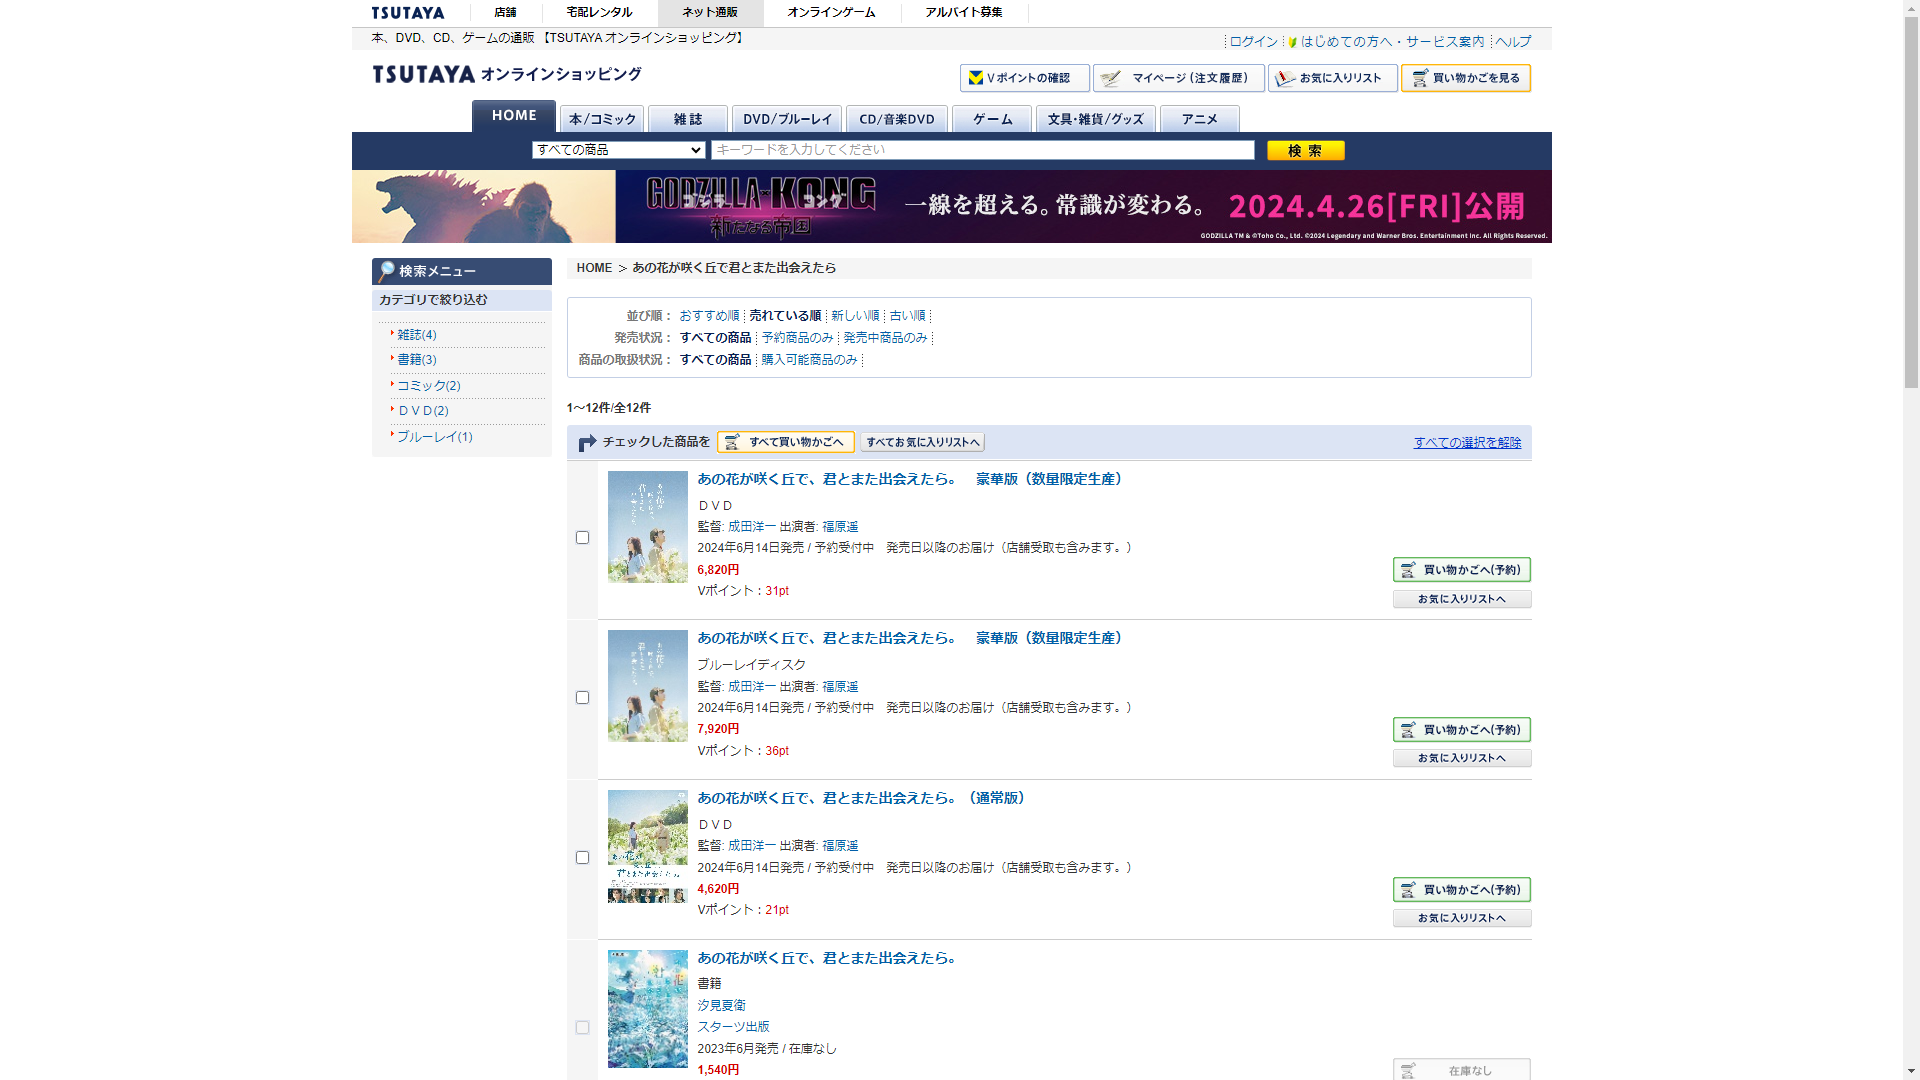
Task: Open the すべての商品 category dropdown
Action: (618, 150)
